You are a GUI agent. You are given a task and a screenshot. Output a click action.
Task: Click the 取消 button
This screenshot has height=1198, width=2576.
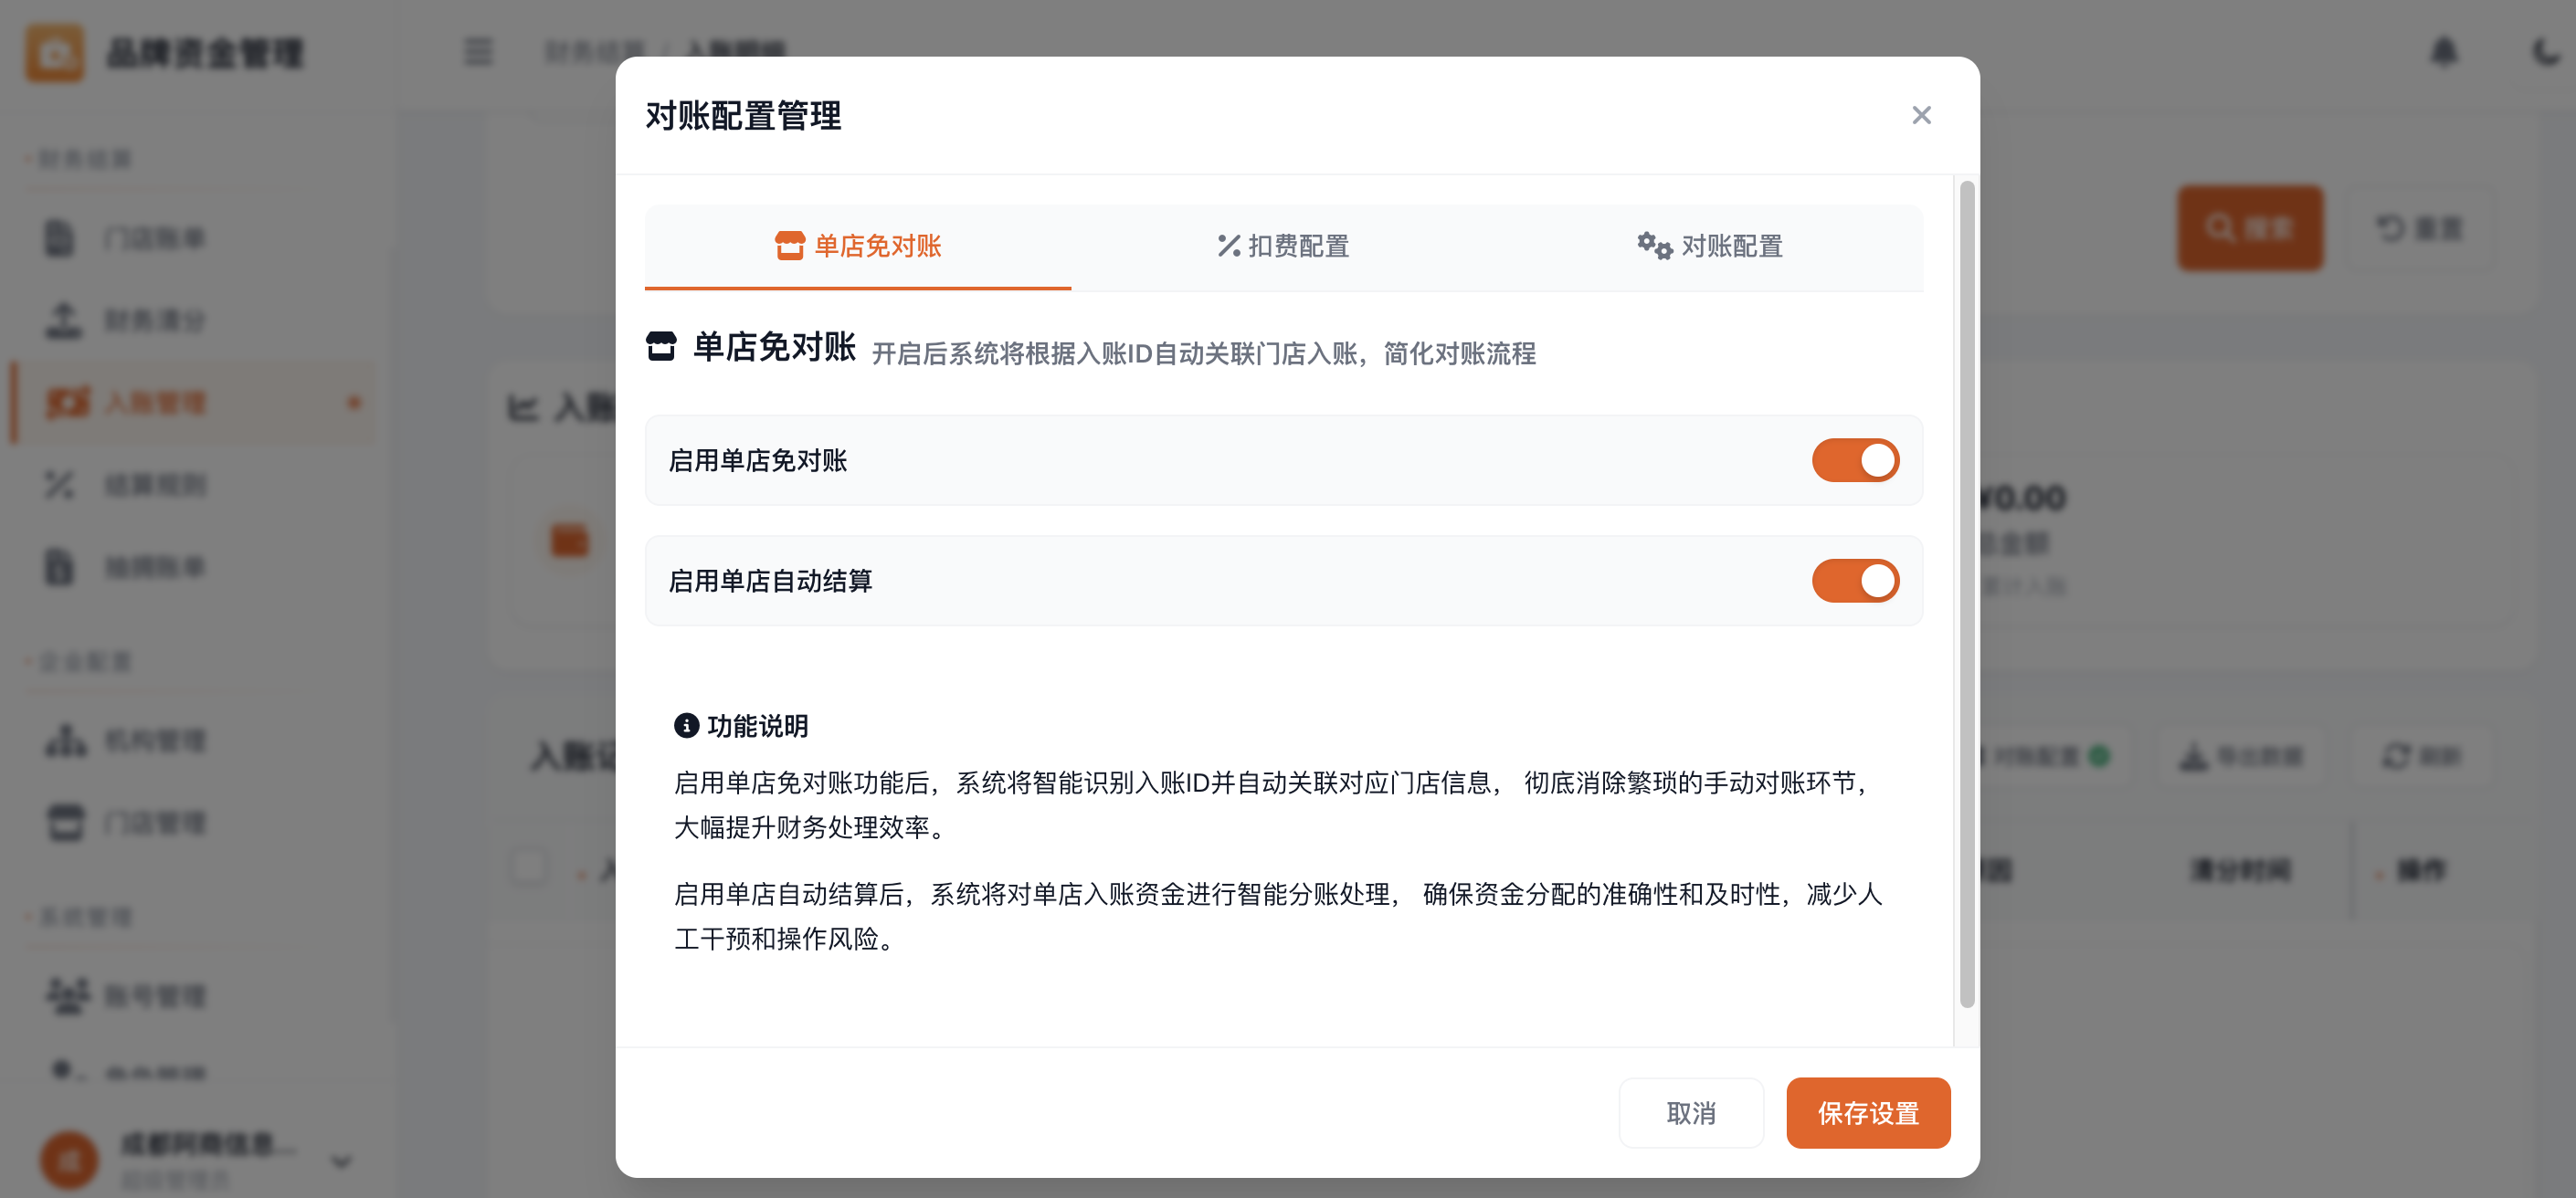coord(1690,1112)
